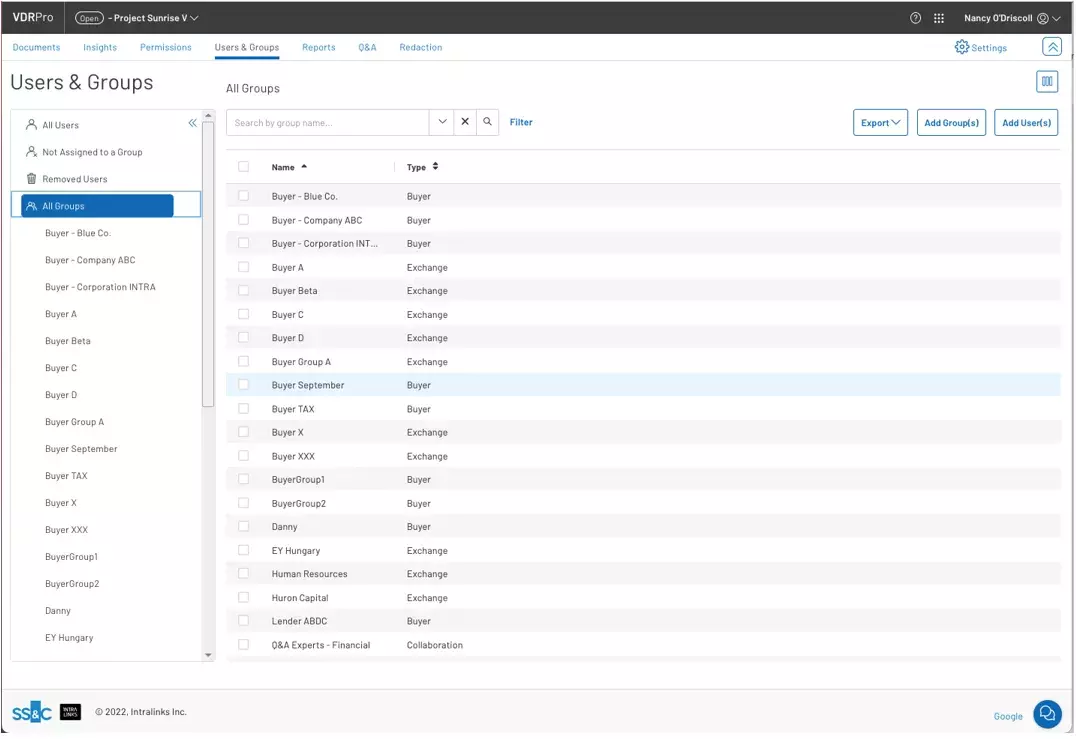The height and width of the screenshot is (739, 1076).
Task: Expand the search box dropdown arrow
Action: point(443,122)
